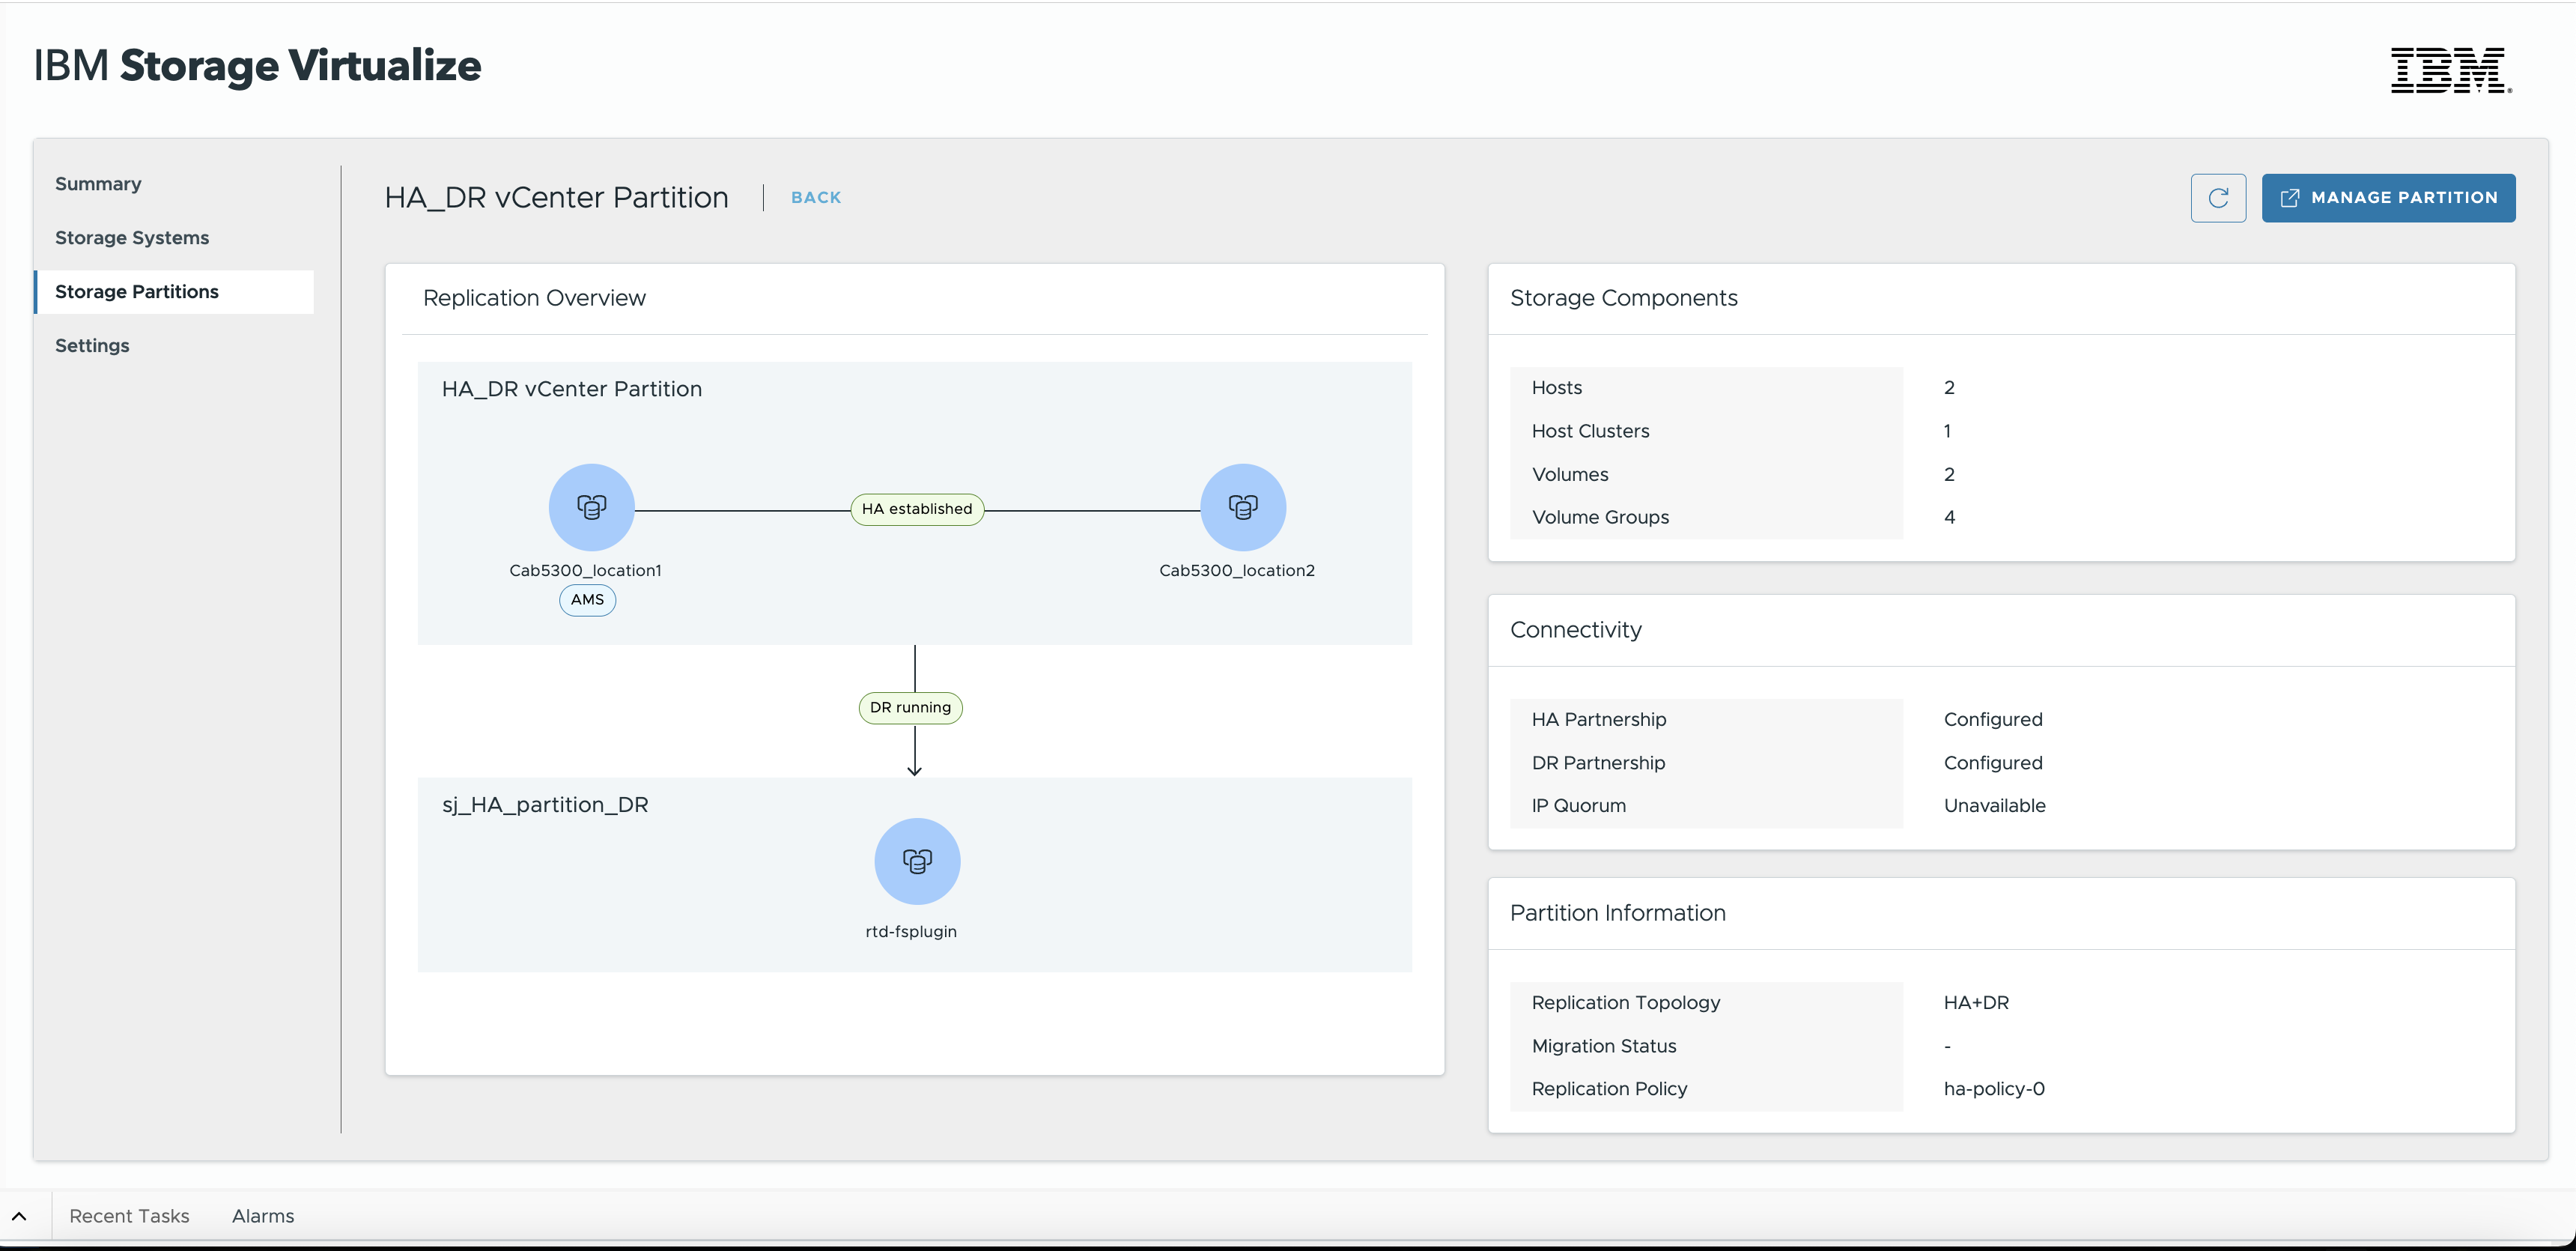This screenshot has width=2576, height=1251.
Task: Click the refresh icon button
Action: (x=2217, y=198)
